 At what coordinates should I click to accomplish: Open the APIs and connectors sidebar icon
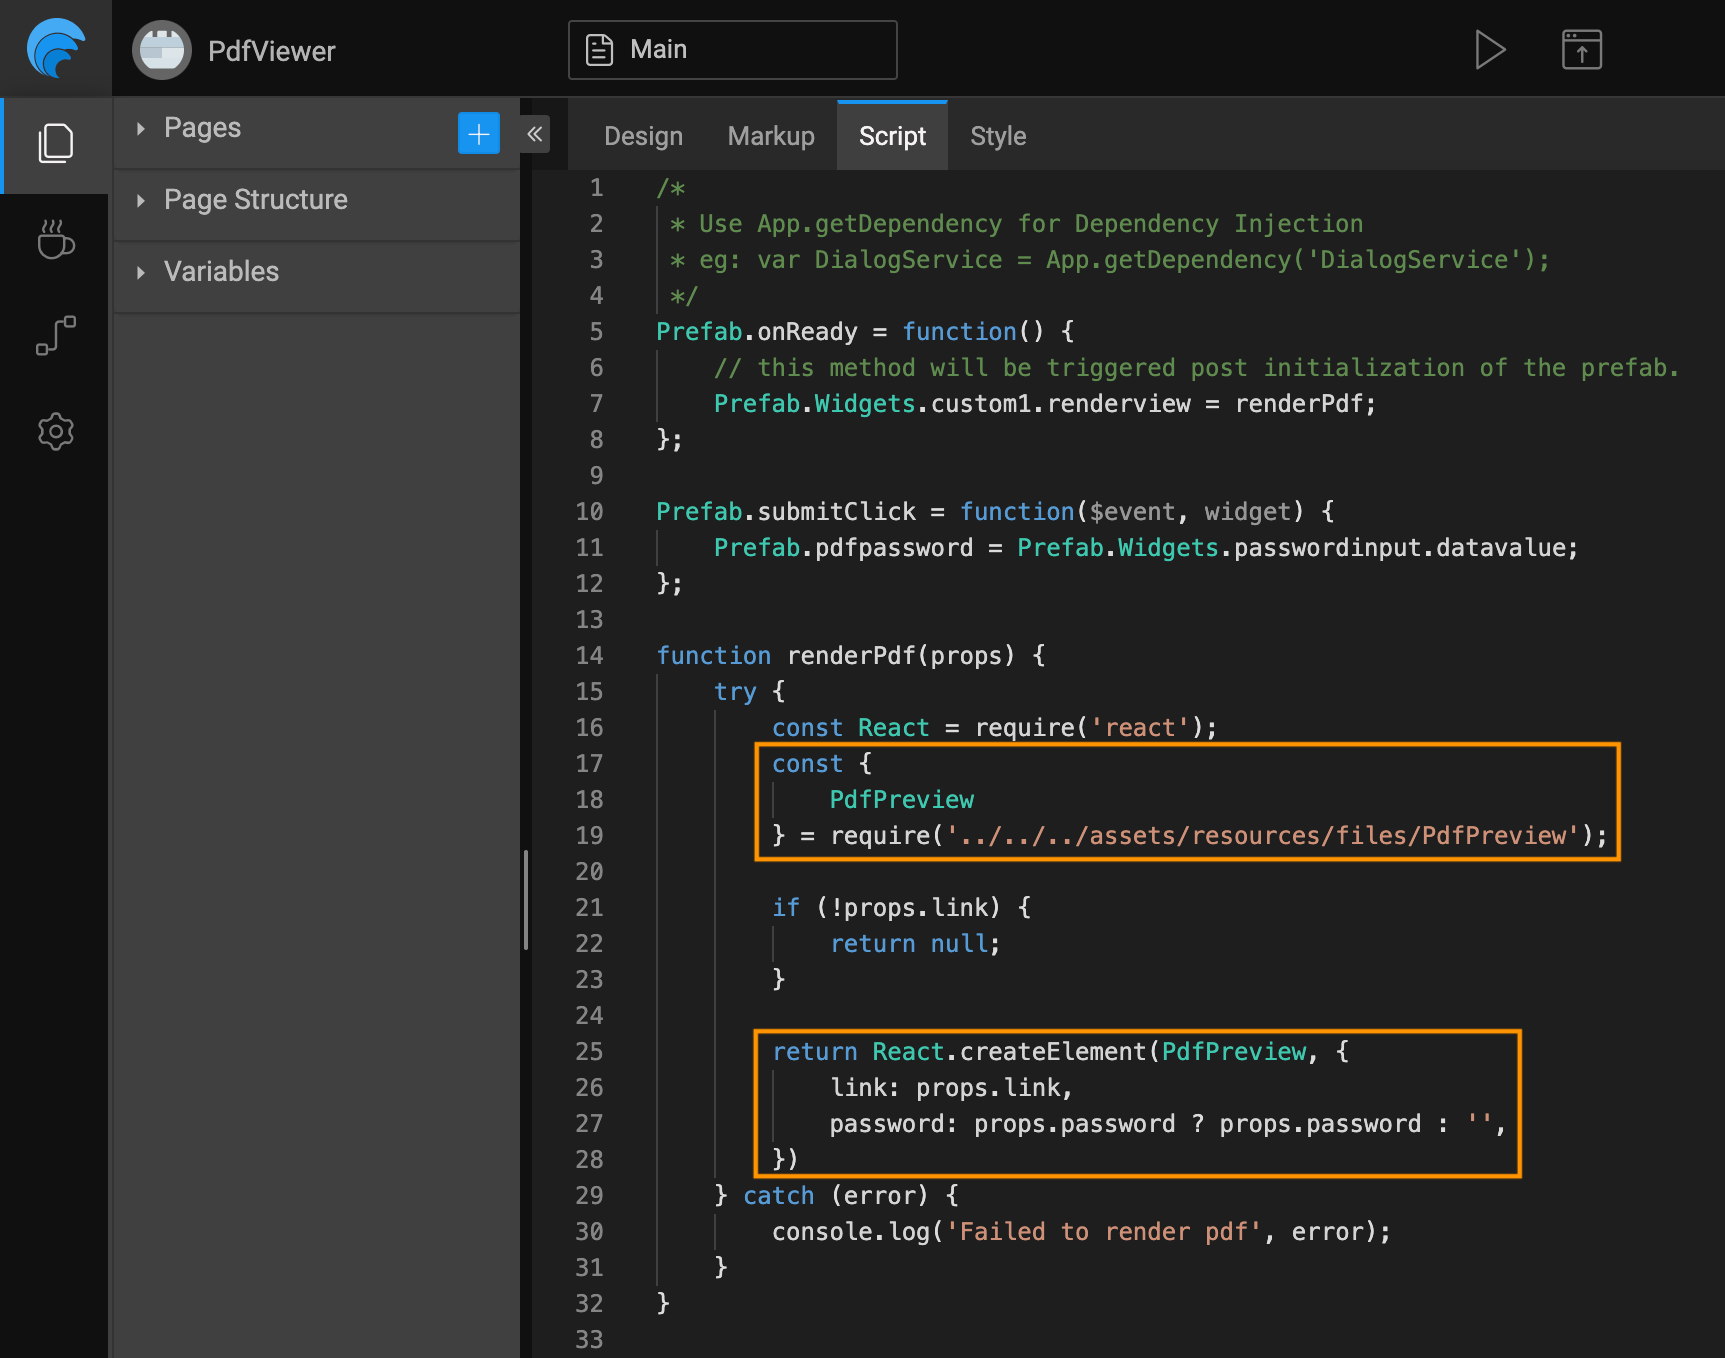[56, 336]
